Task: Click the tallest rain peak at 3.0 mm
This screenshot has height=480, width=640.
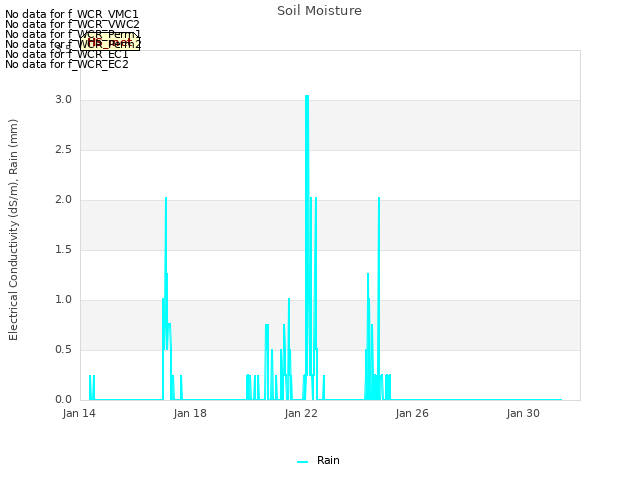Action: [x=307, y=96]
